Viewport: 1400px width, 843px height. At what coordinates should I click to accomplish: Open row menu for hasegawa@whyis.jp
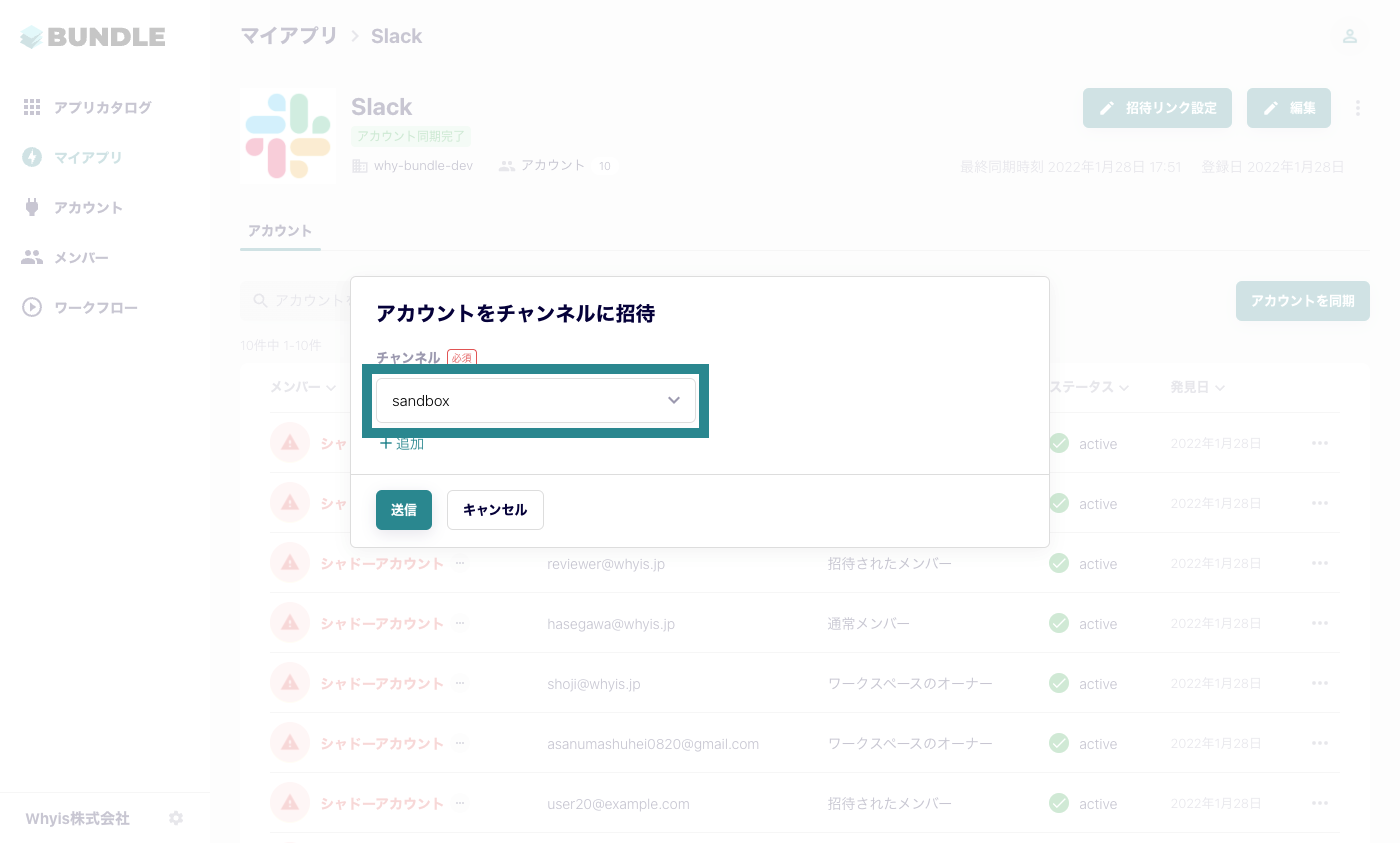pyautogui.click(x=1320, y=623)
